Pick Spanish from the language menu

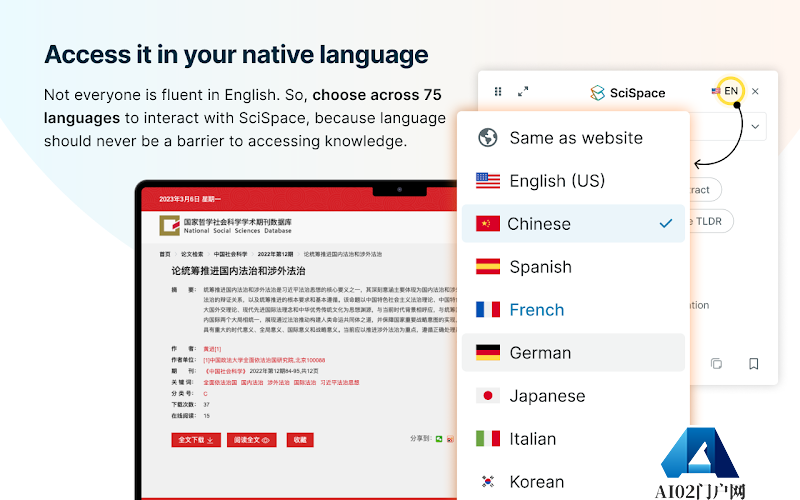[x=573, y=267]
